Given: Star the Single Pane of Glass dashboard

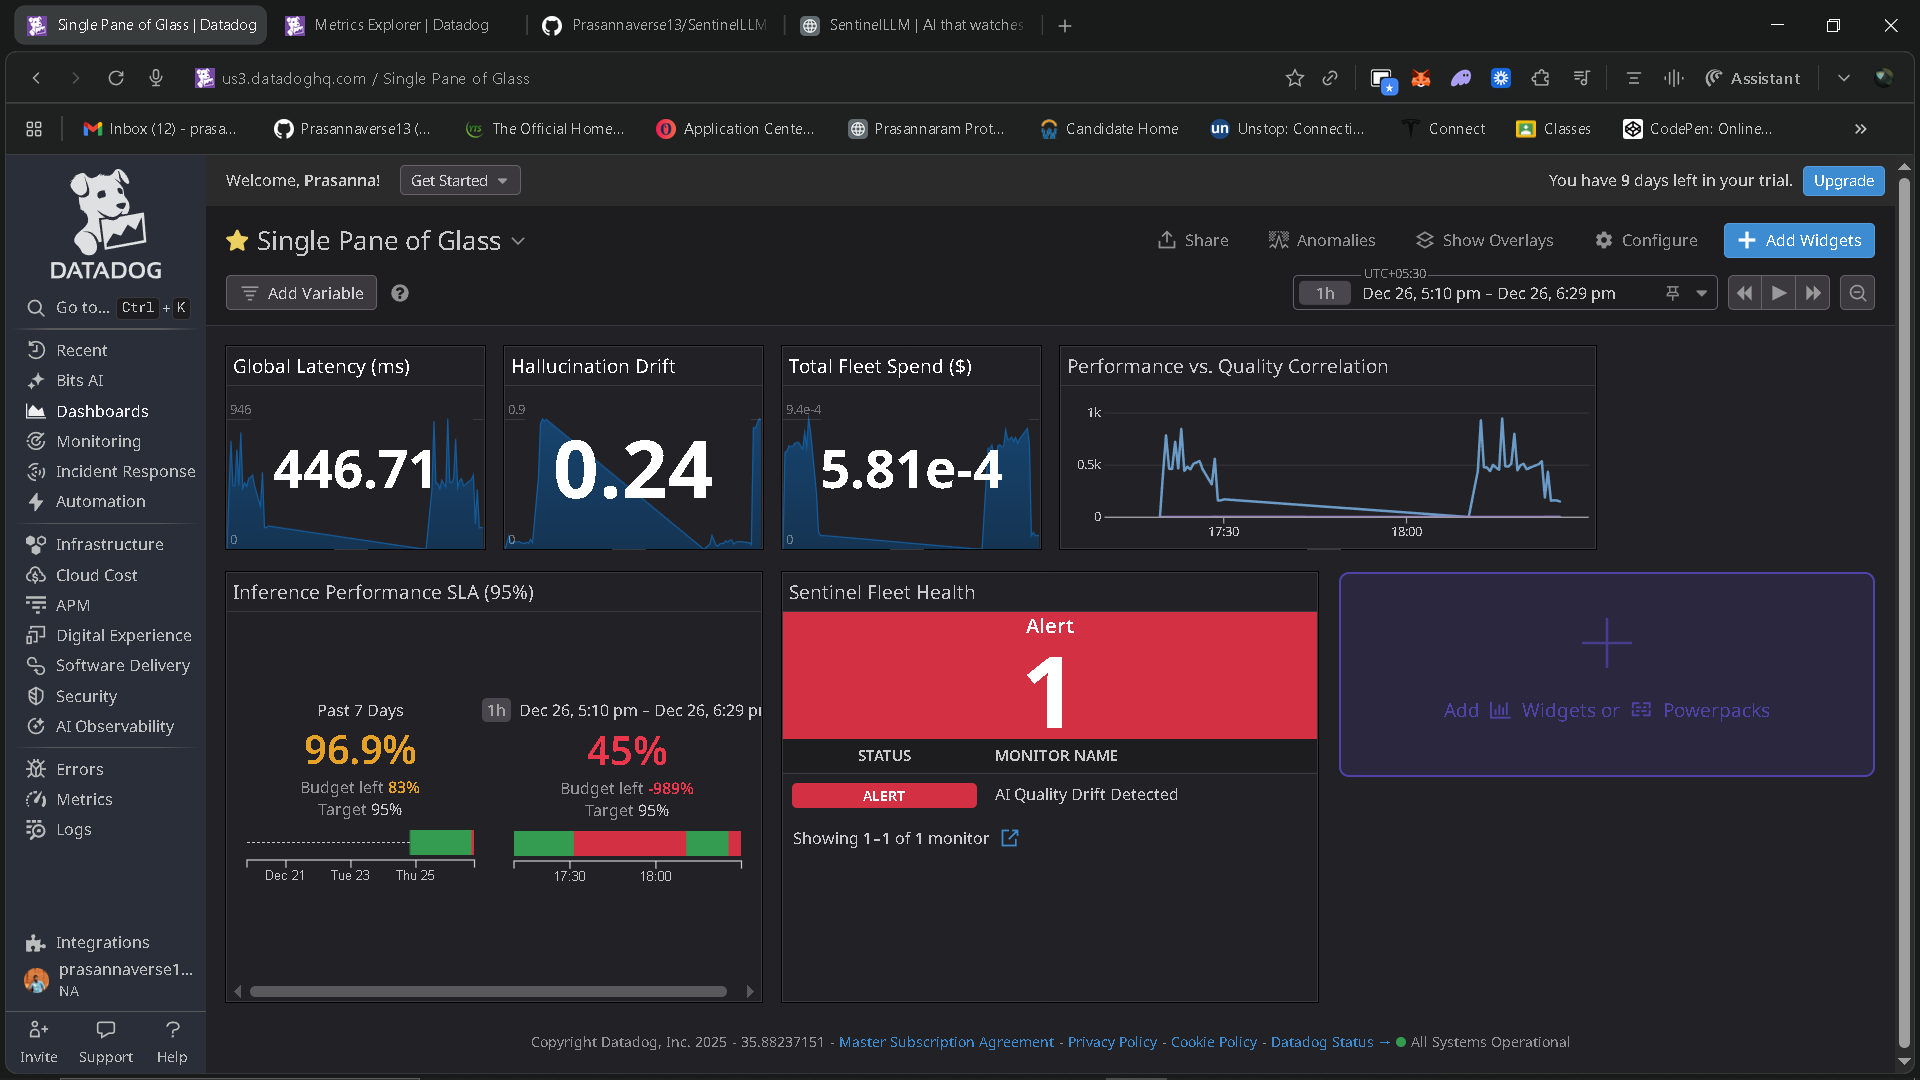Looking at the screenshot, I should click(237, 241).
